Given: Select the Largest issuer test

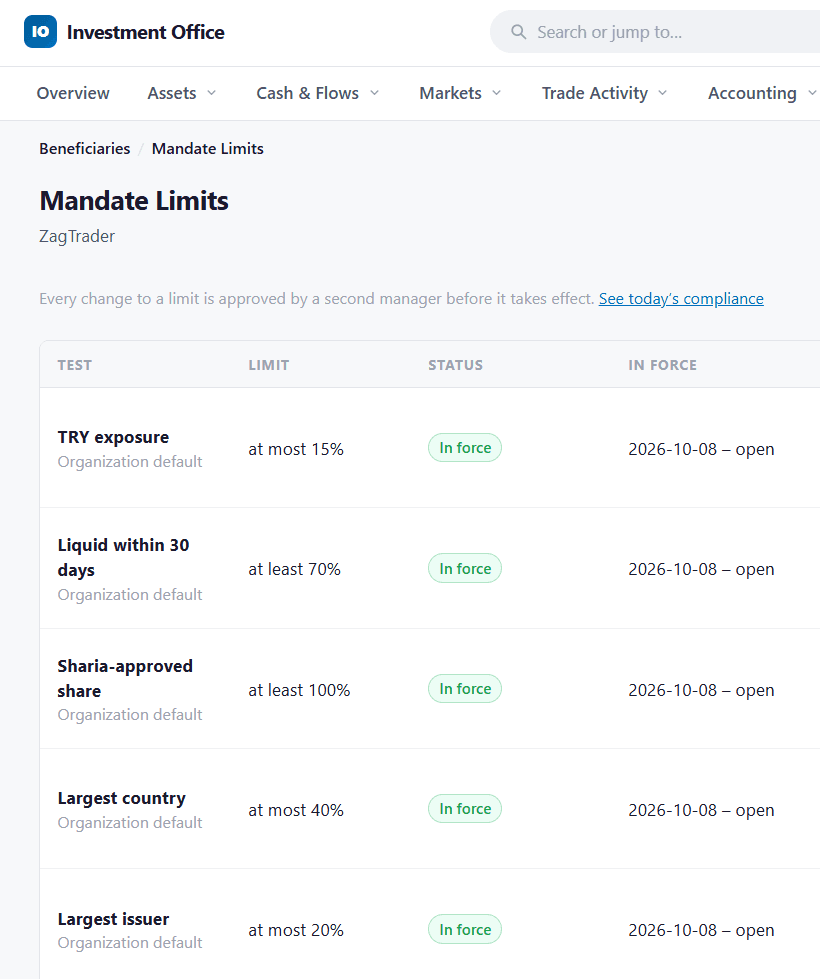Looking at the screenshot, I should pyautogui.click(x=113, y=919).
